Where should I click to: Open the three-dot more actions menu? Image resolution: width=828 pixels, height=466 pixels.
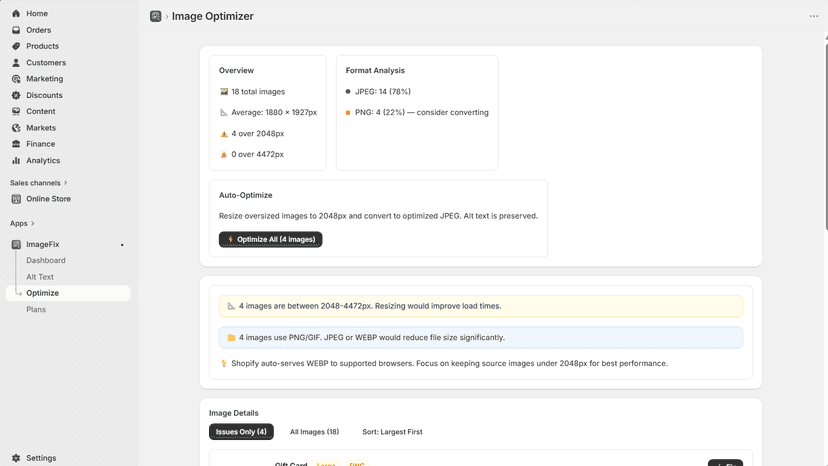click(x=814, y=16)
